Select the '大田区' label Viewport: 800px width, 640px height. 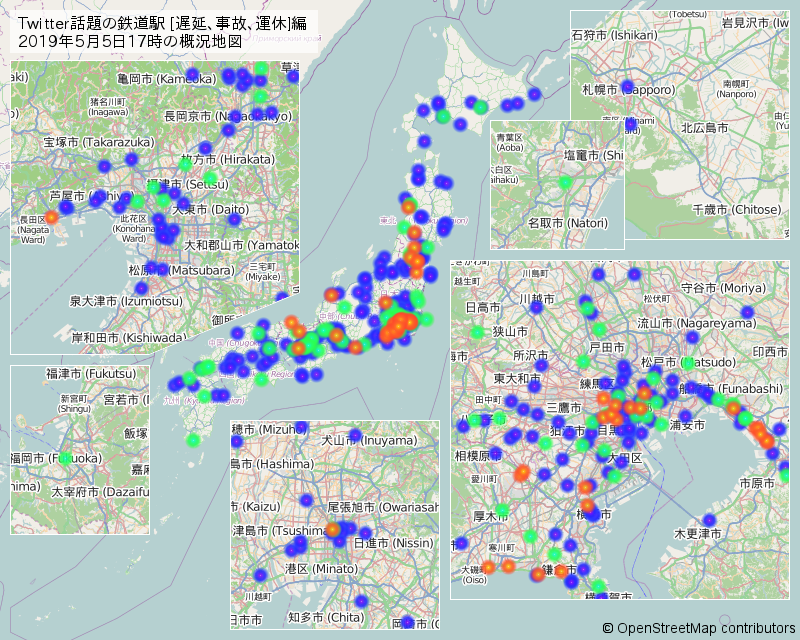[x=624, y=458]
